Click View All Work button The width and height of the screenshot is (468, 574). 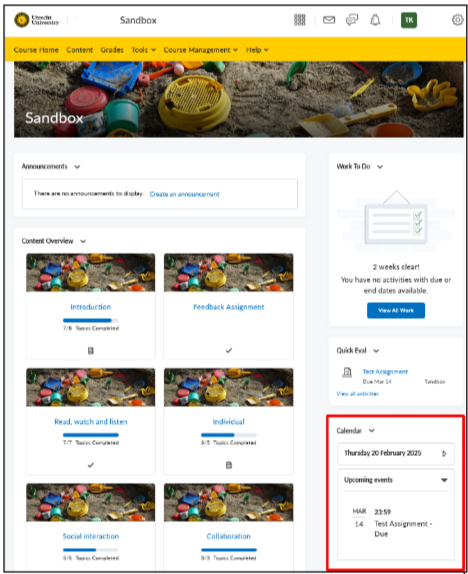396,310
